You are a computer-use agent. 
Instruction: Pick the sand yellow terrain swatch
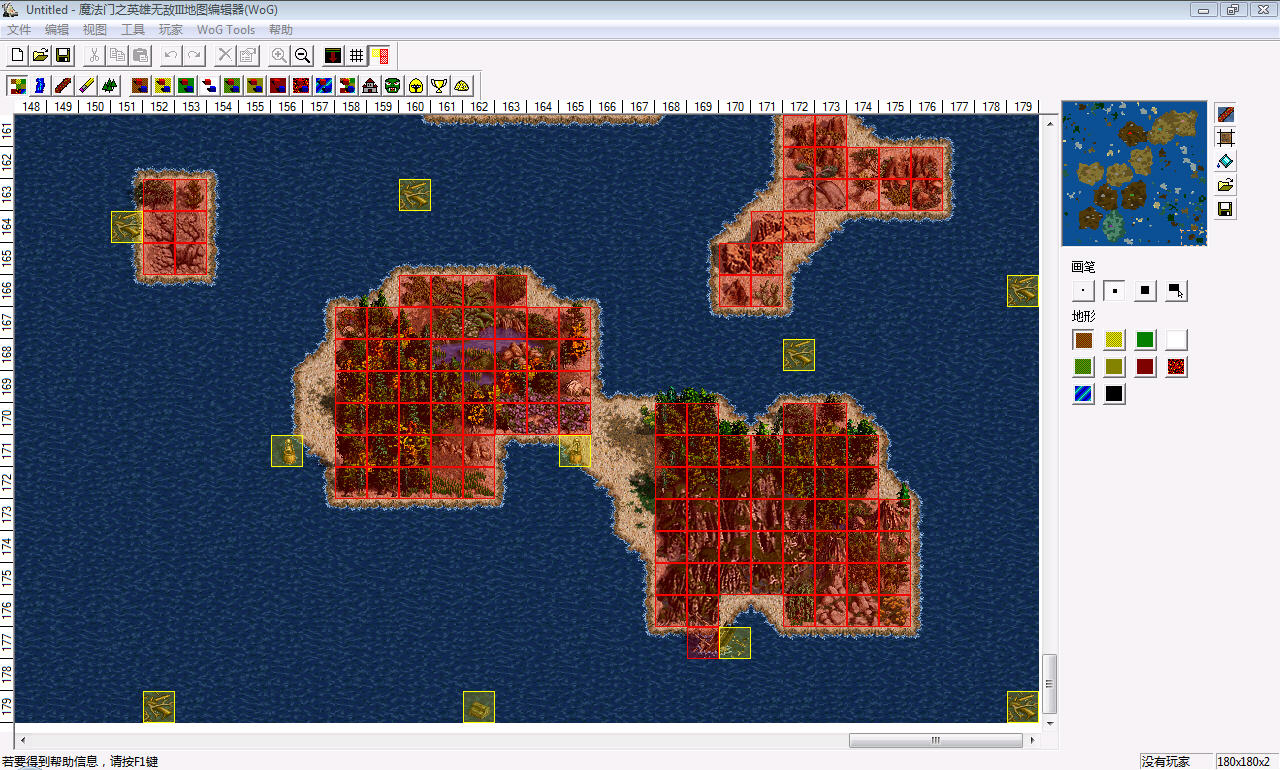(x=1114, y=340)
